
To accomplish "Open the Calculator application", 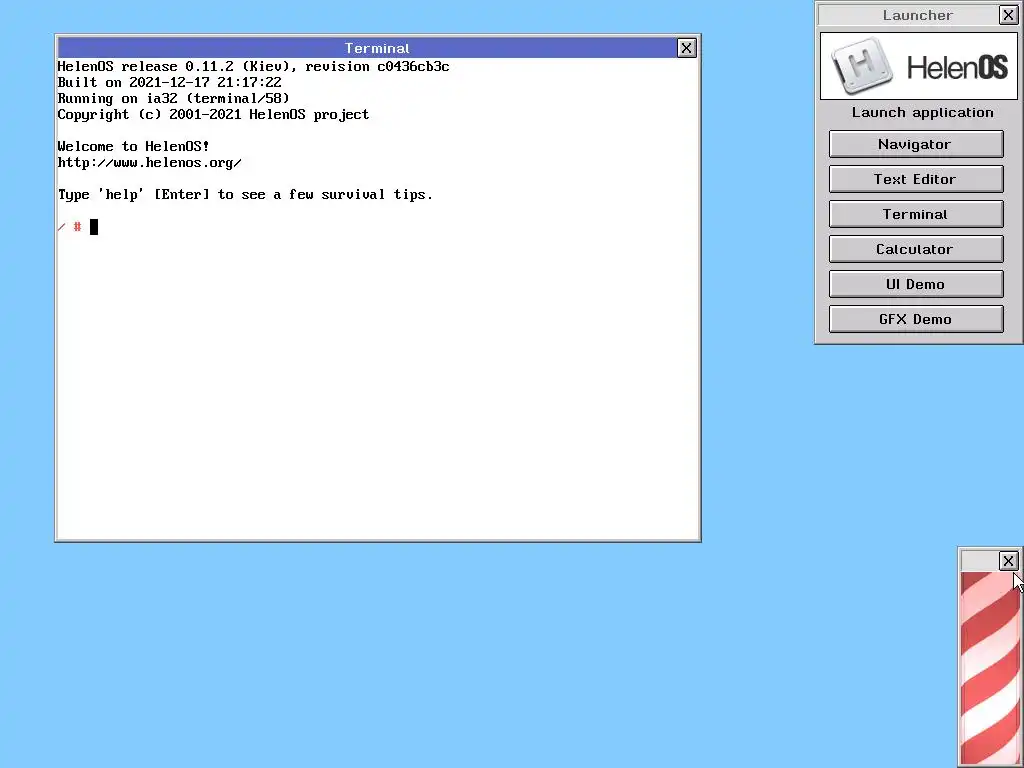I will click(x=916, y=249).
